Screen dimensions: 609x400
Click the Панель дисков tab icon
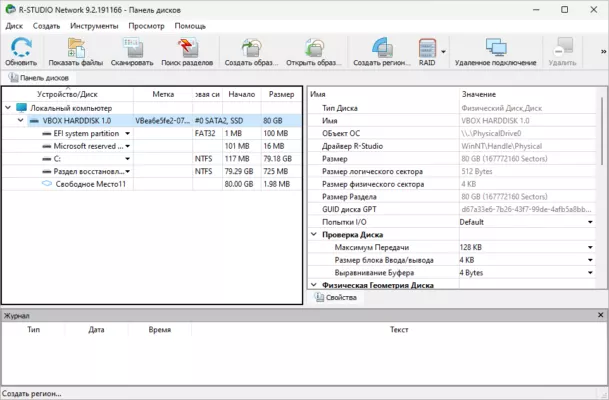point(14,78)
